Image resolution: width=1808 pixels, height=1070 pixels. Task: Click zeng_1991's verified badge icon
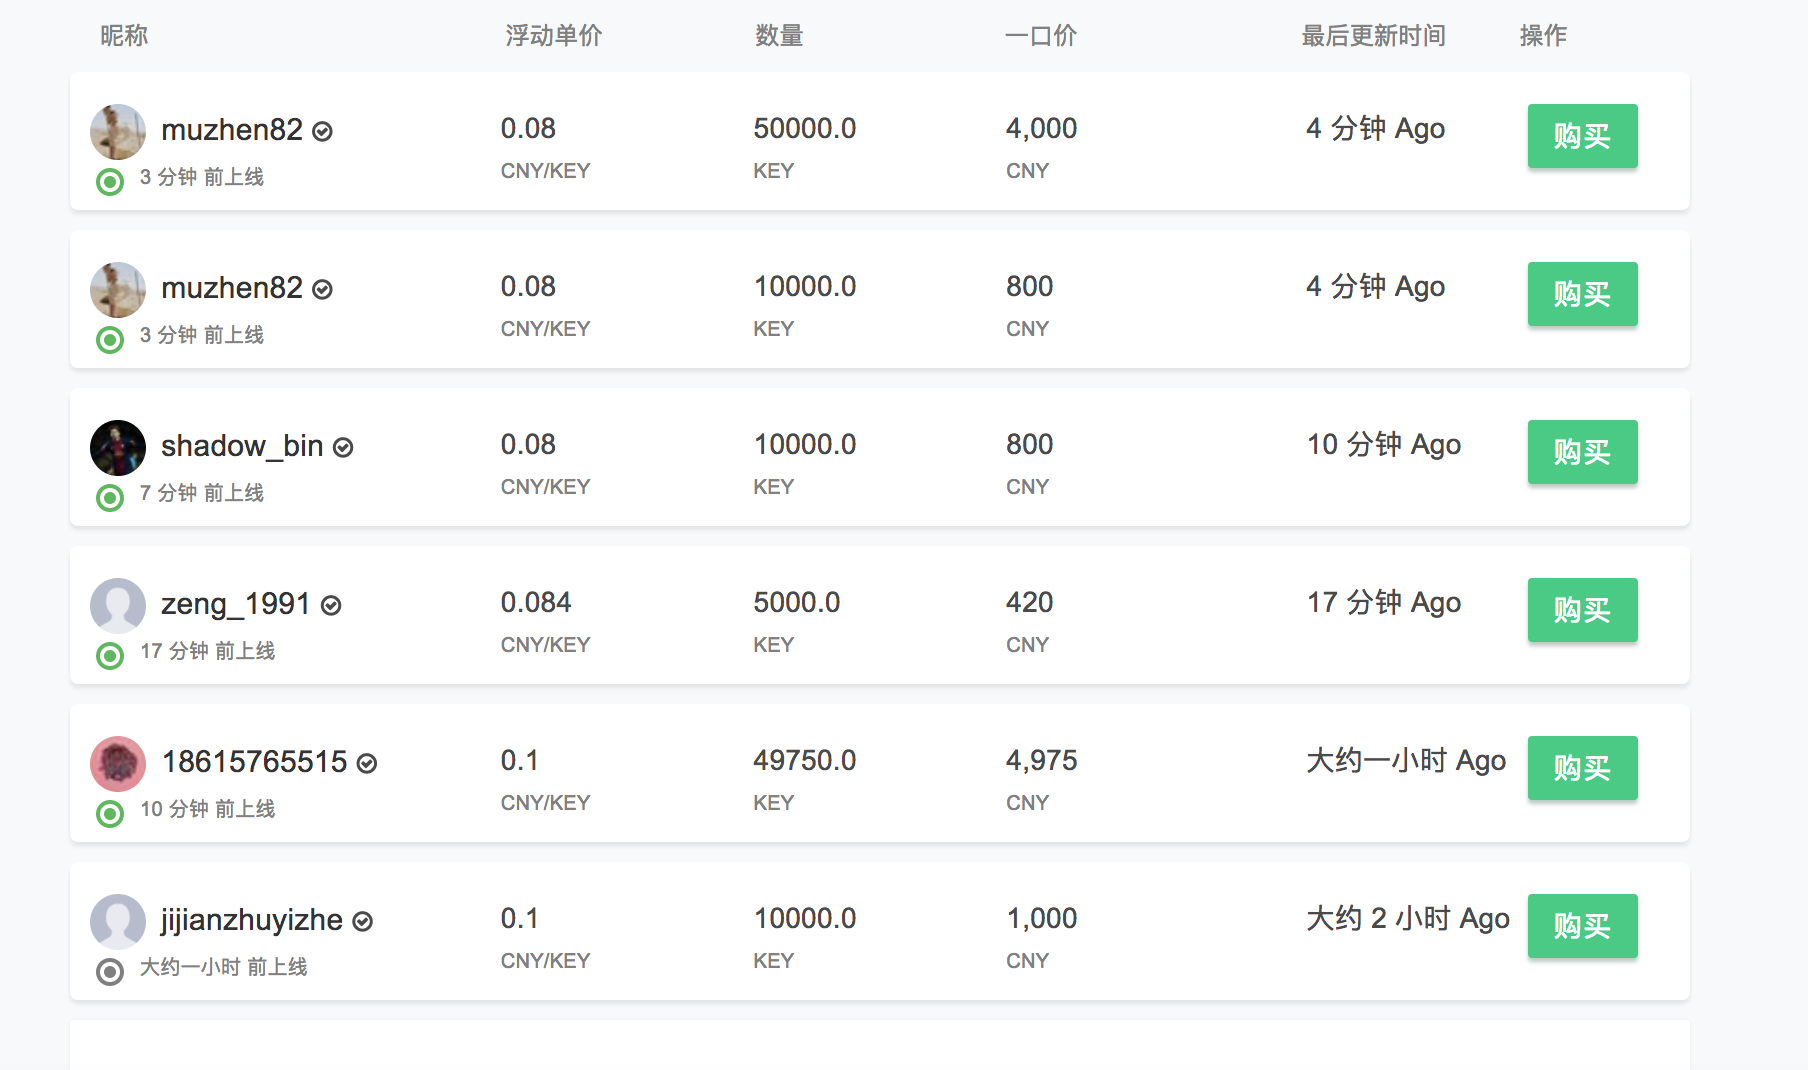tap(331, 605)
